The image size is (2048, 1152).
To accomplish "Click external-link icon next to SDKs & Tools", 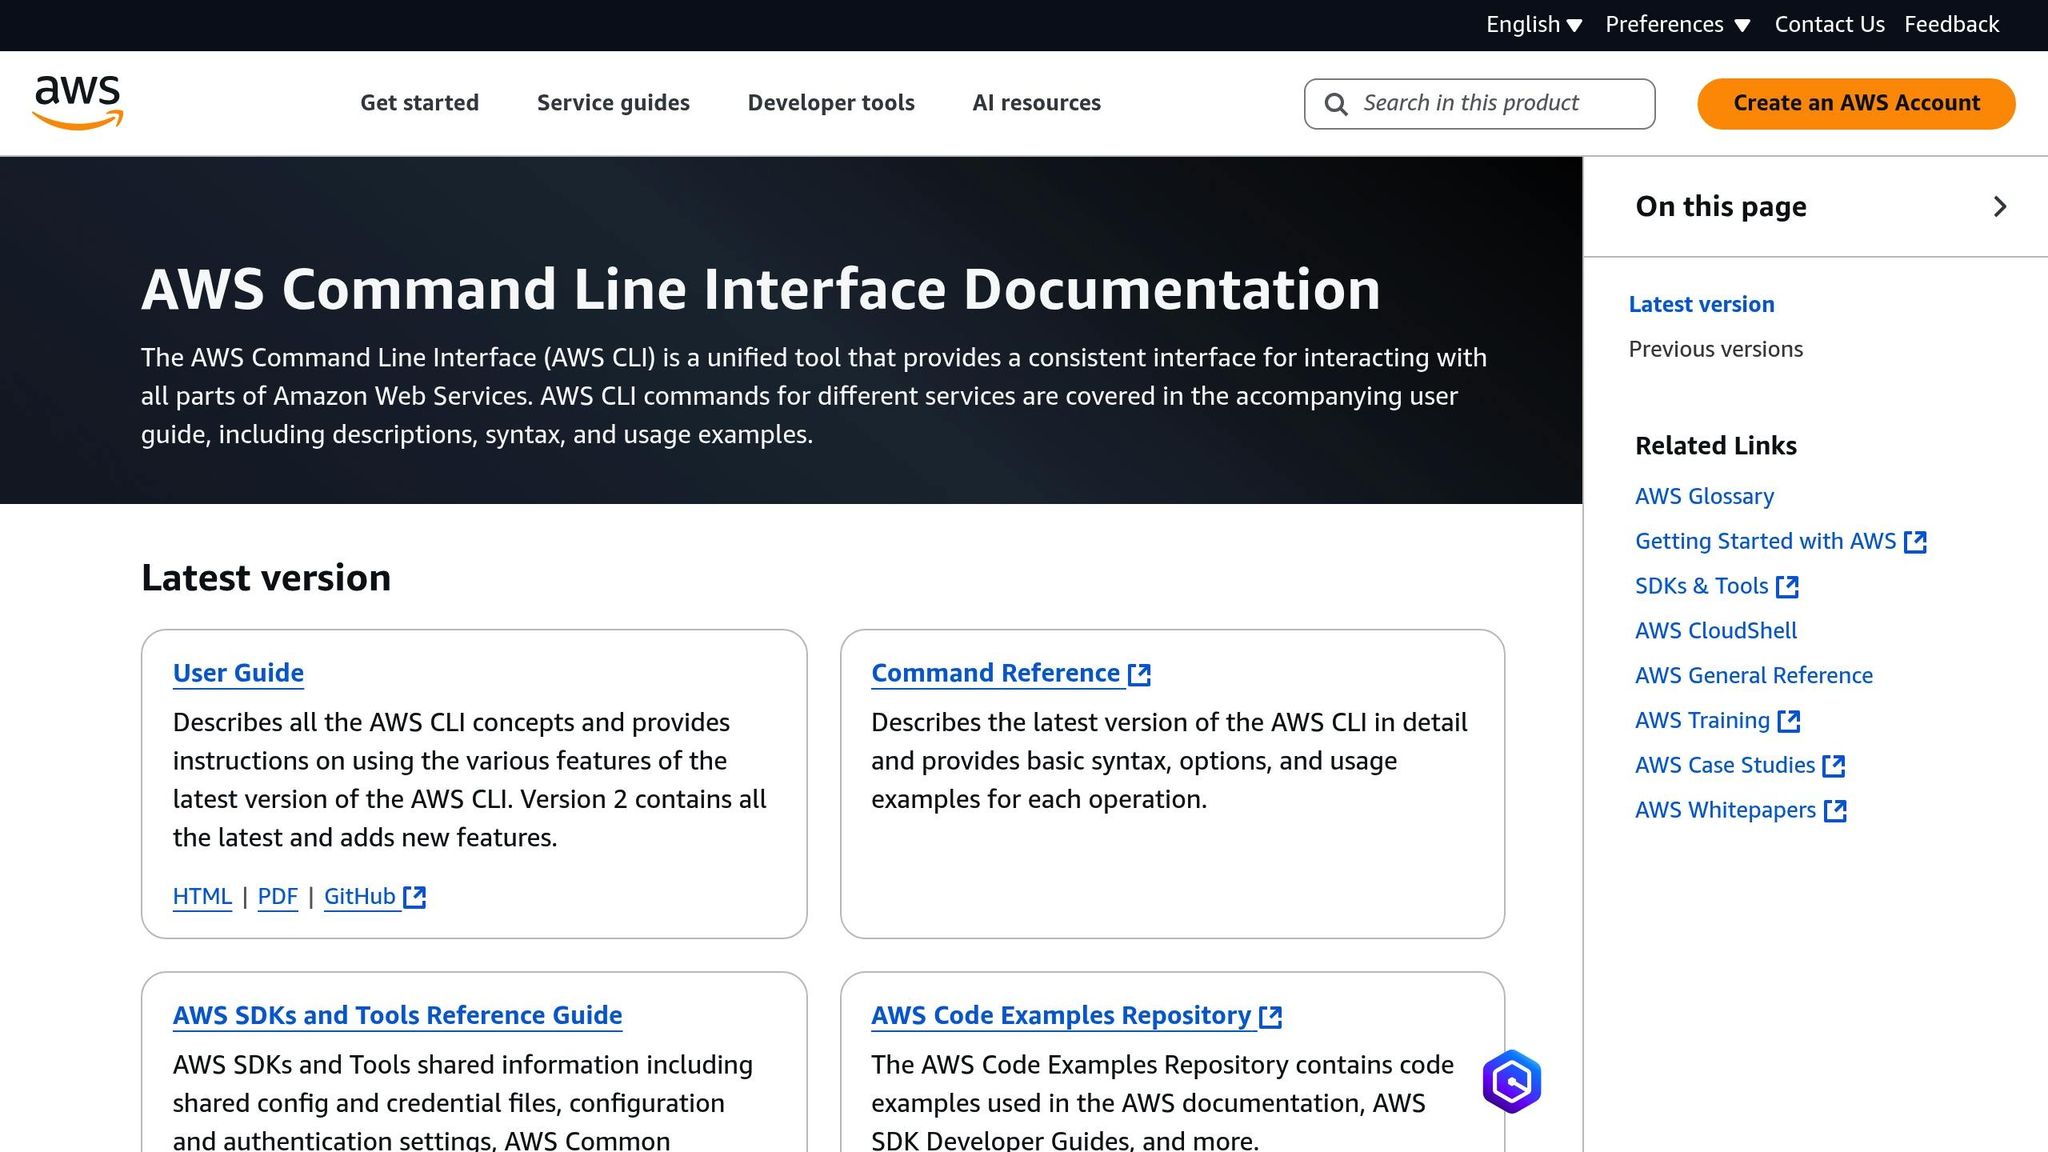I will click(1788, 587).
